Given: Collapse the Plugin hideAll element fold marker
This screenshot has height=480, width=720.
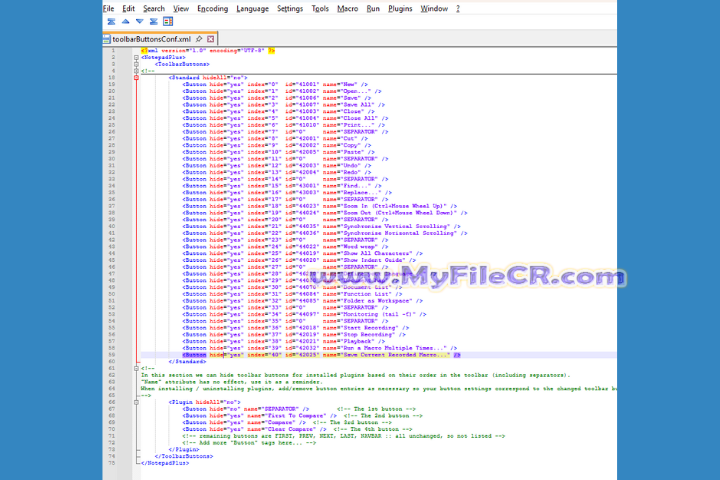Looking at the screenshot, I should point(136,402).
